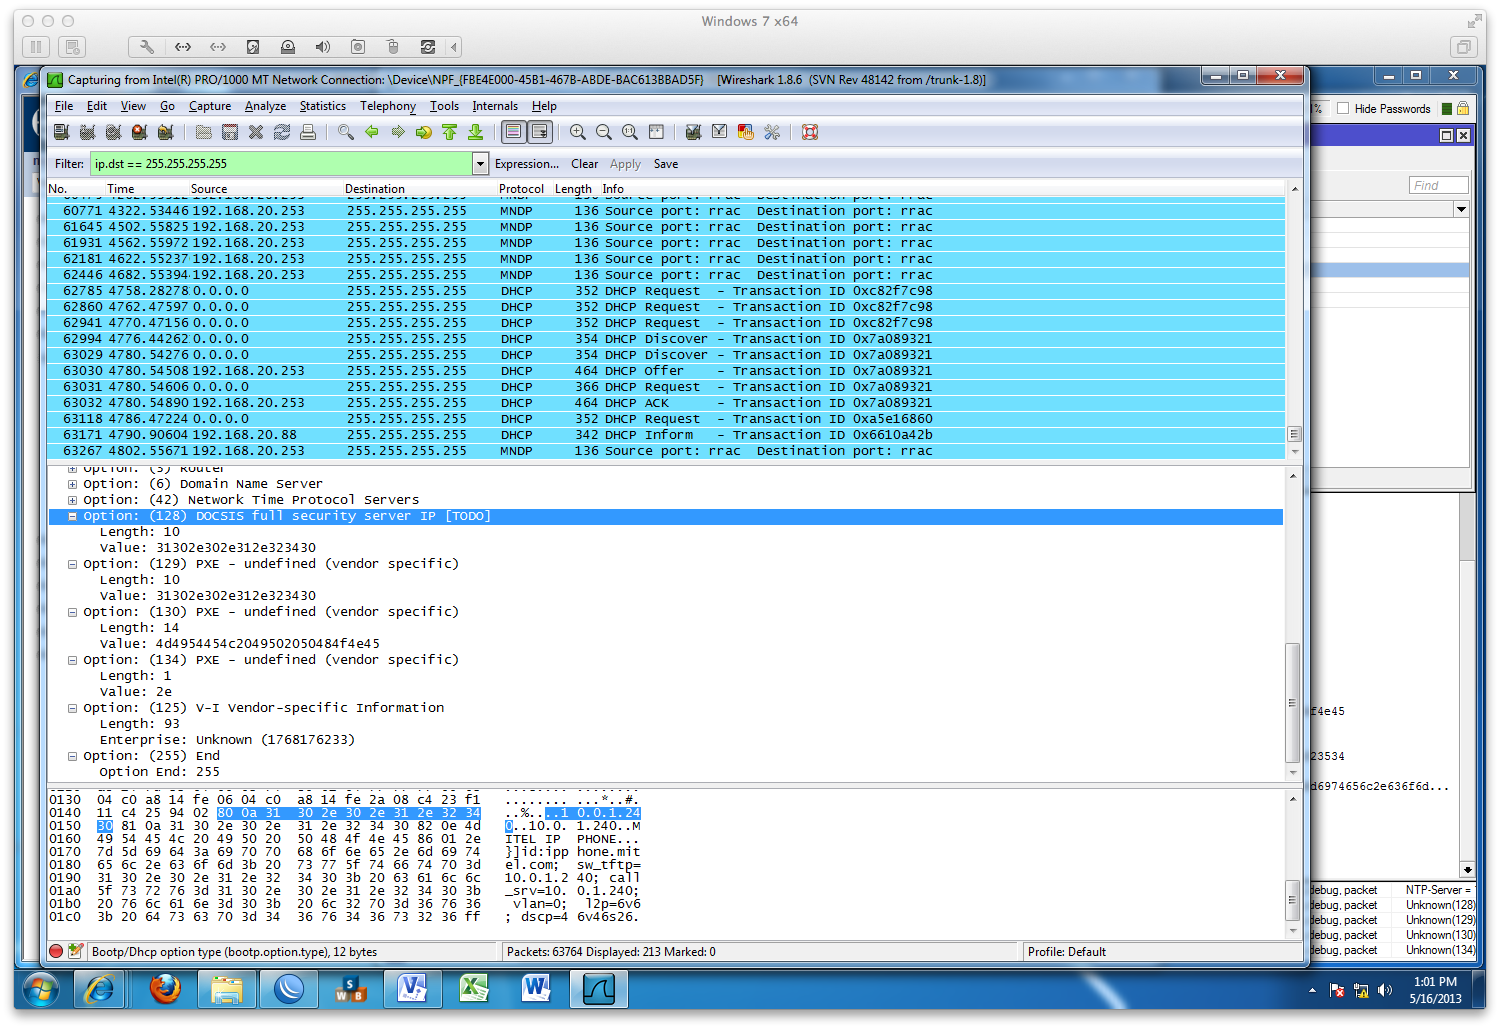
Task: Click the packet details scrollbar thumb
Action: (1292, 703)
